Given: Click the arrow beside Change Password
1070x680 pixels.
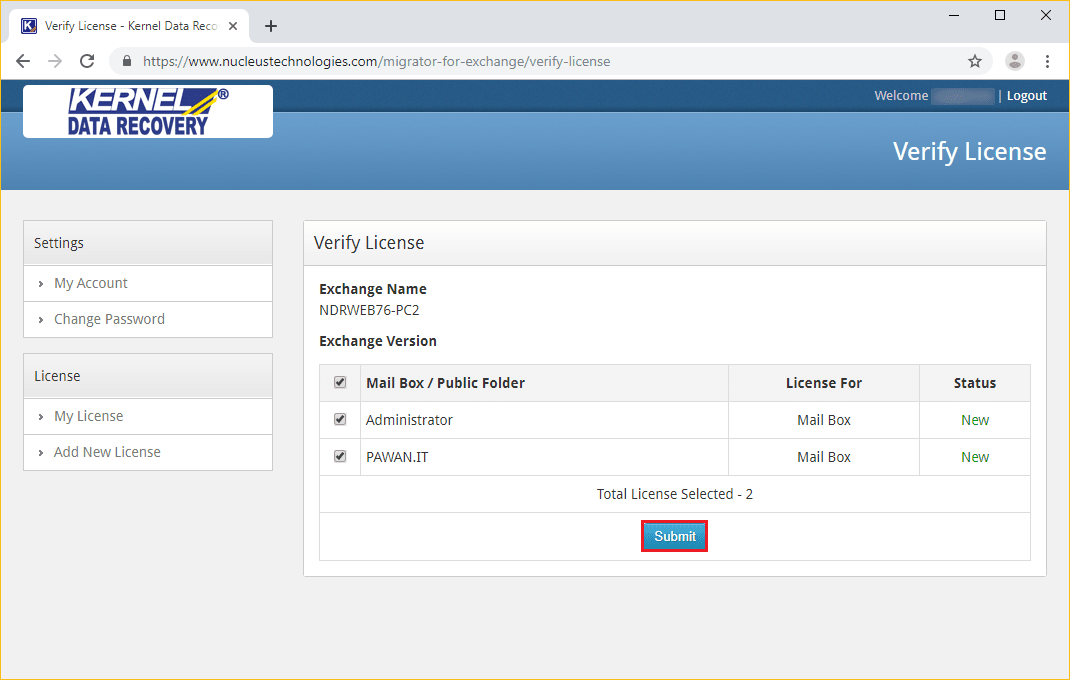Looking at the screenshot, I should click(x=41, y=320).
